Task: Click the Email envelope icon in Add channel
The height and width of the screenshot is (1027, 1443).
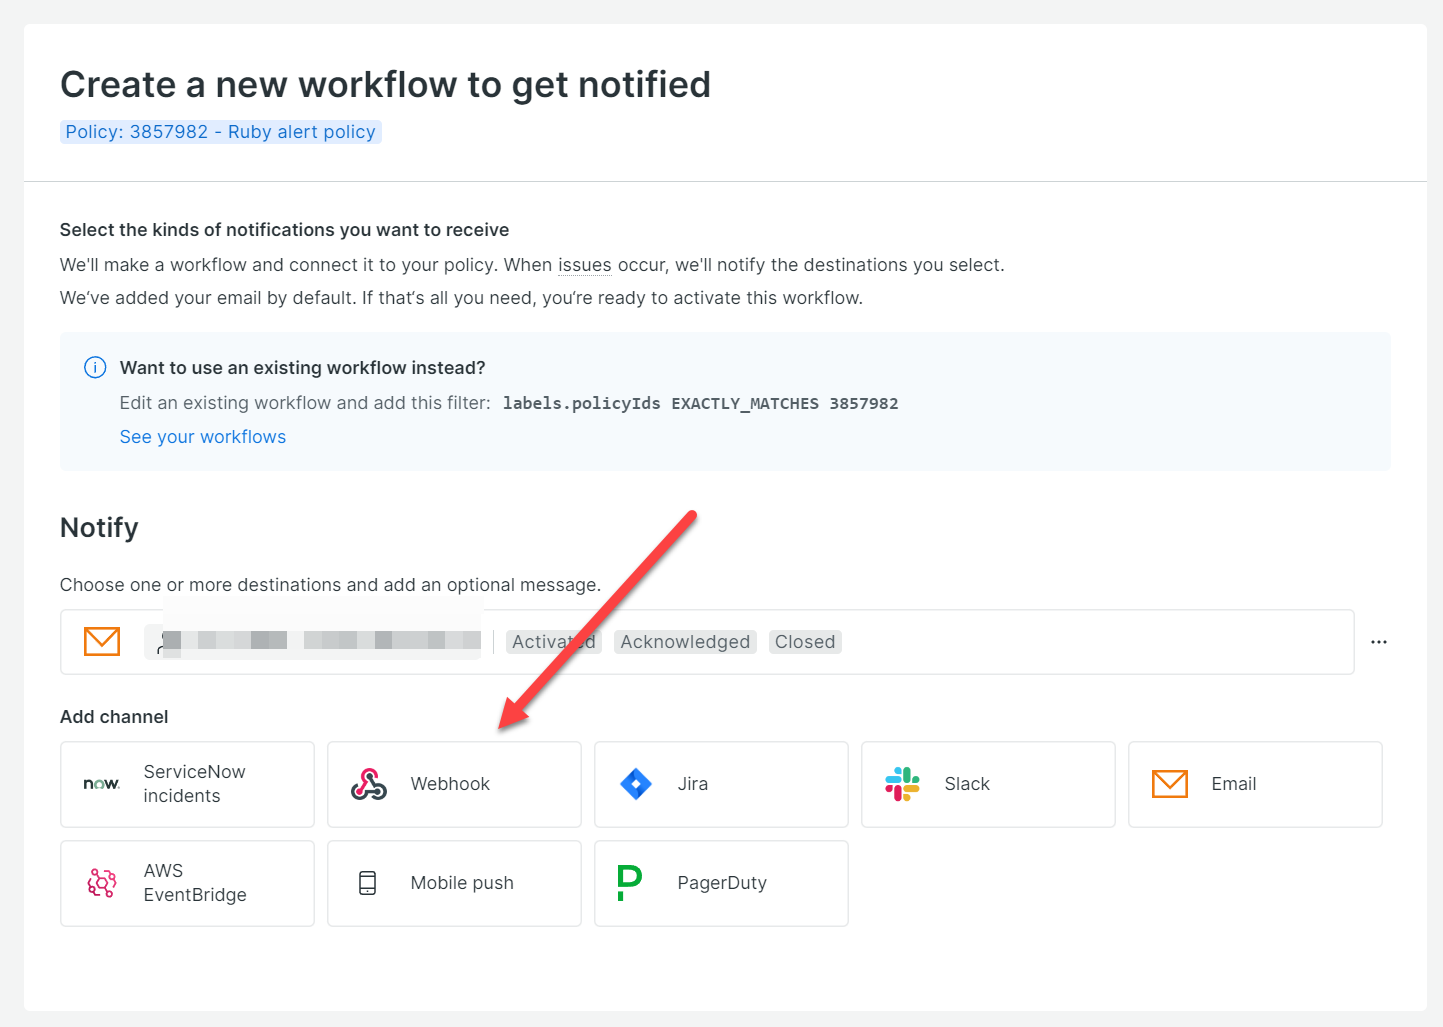Action: pos(1169,784)
